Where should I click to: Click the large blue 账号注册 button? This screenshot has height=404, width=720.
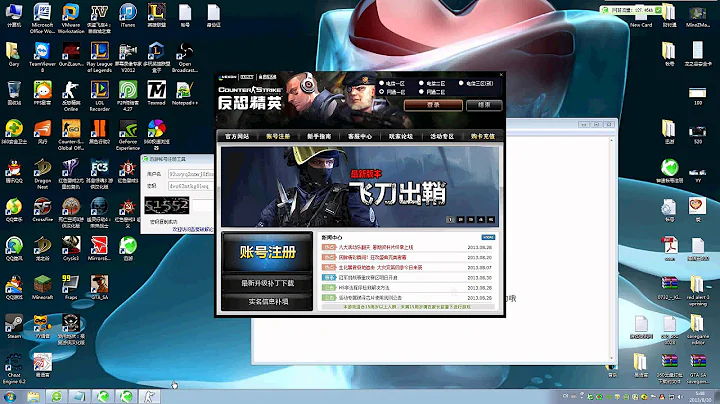[267, 252]
